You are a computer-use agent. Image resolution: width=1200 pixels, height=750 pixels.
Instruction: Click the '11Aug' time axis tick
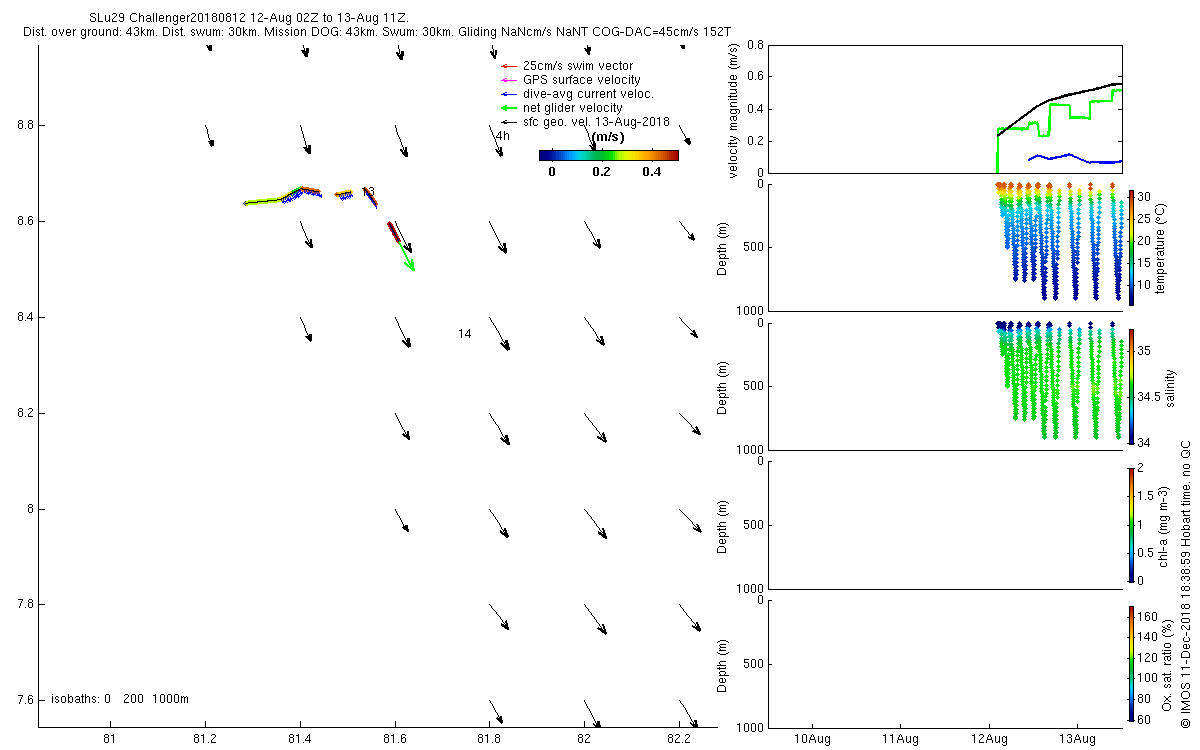coord(900,739)
